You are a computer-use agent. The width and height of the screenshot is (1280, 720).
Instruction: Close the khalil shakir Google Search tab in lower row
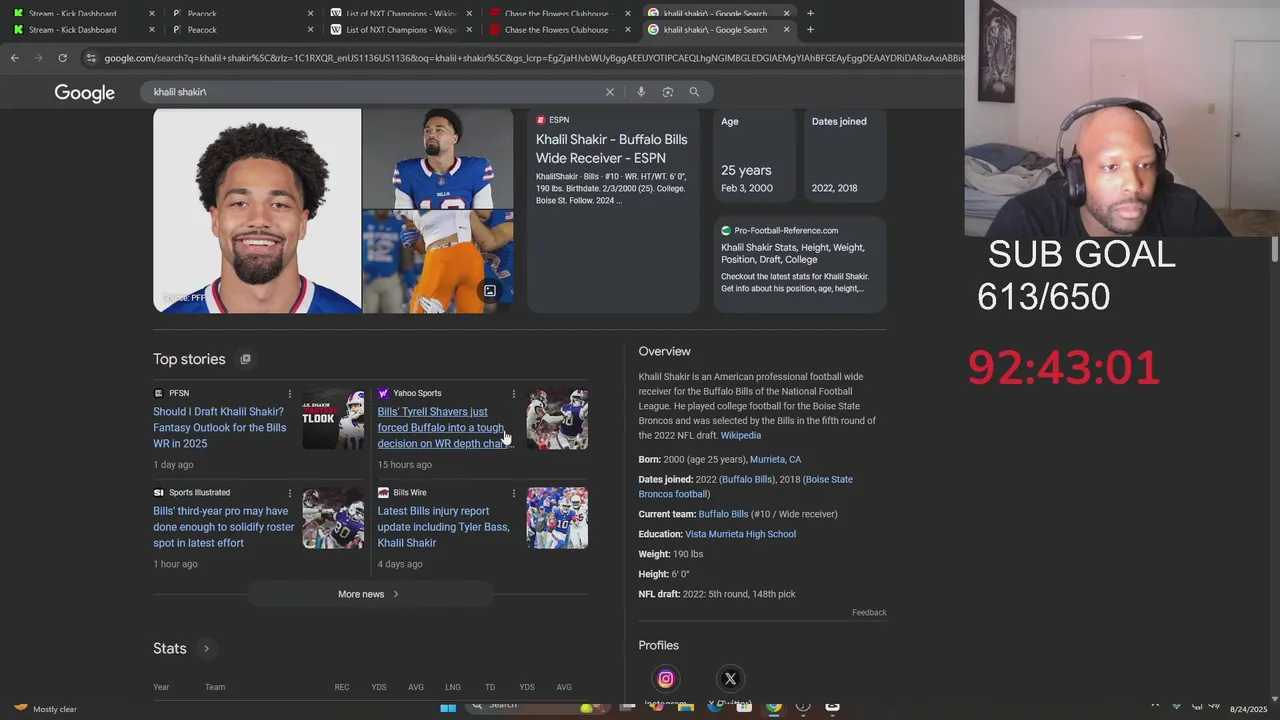(x=786, y=30)
